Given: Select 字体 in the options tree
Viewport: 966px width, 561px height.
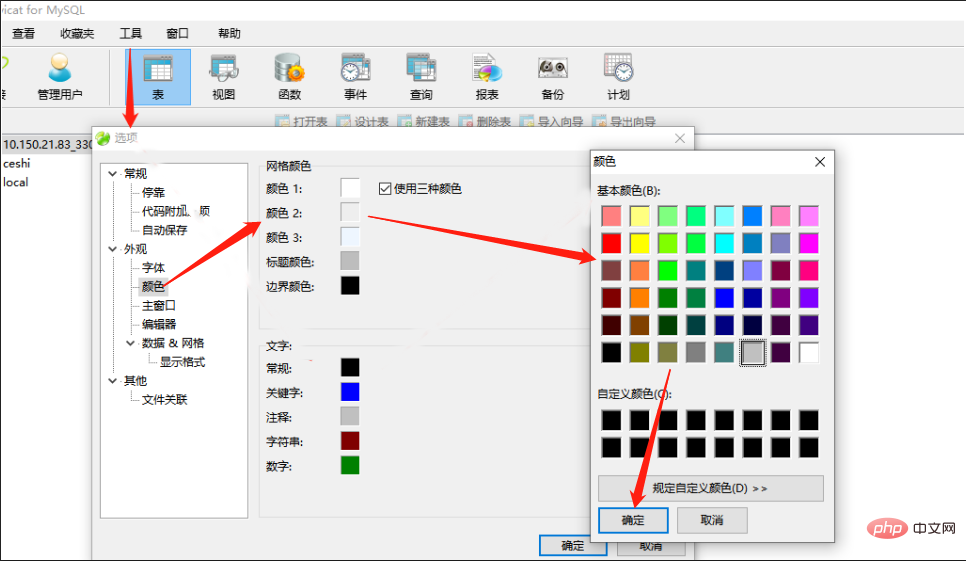Looking at the screenshot, I should click(153, 268).
